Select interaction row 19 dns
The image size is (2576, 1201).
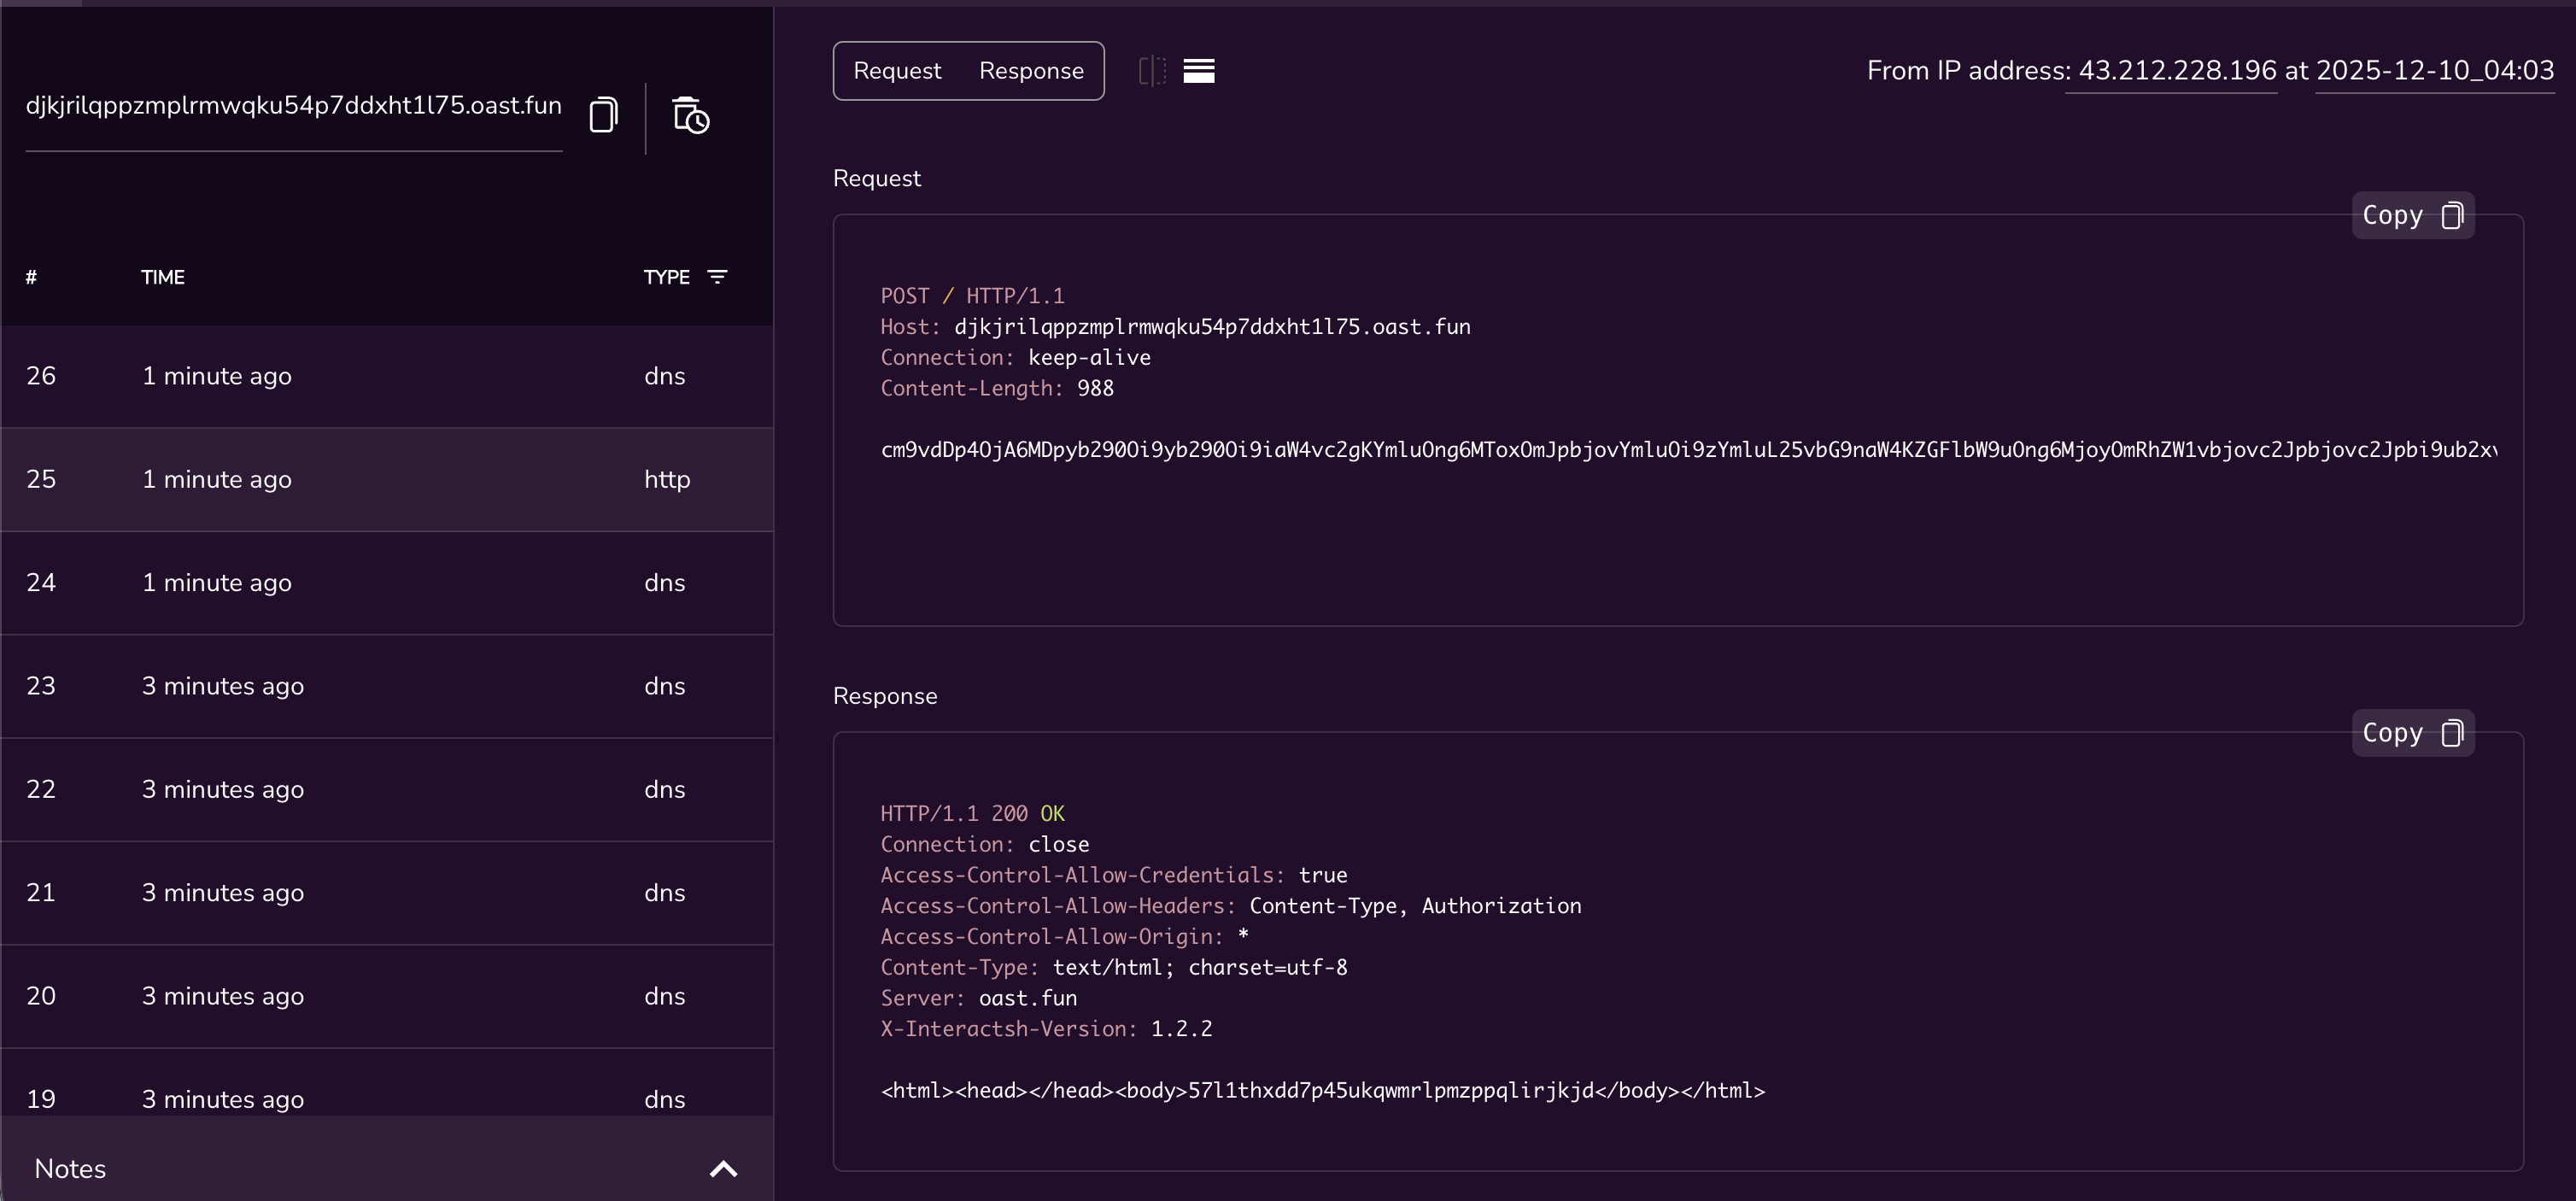coord(386,1083)
